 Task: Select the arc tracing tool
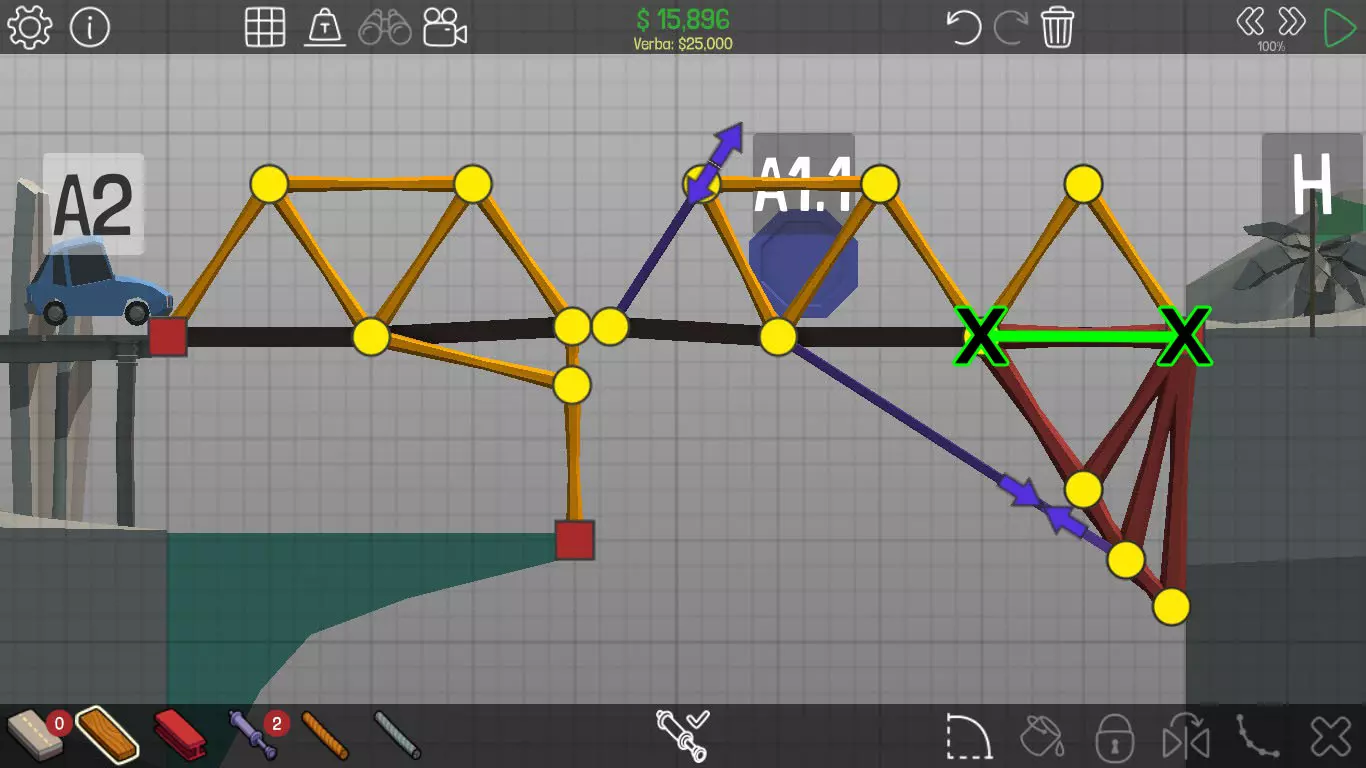tap(969, 738)
